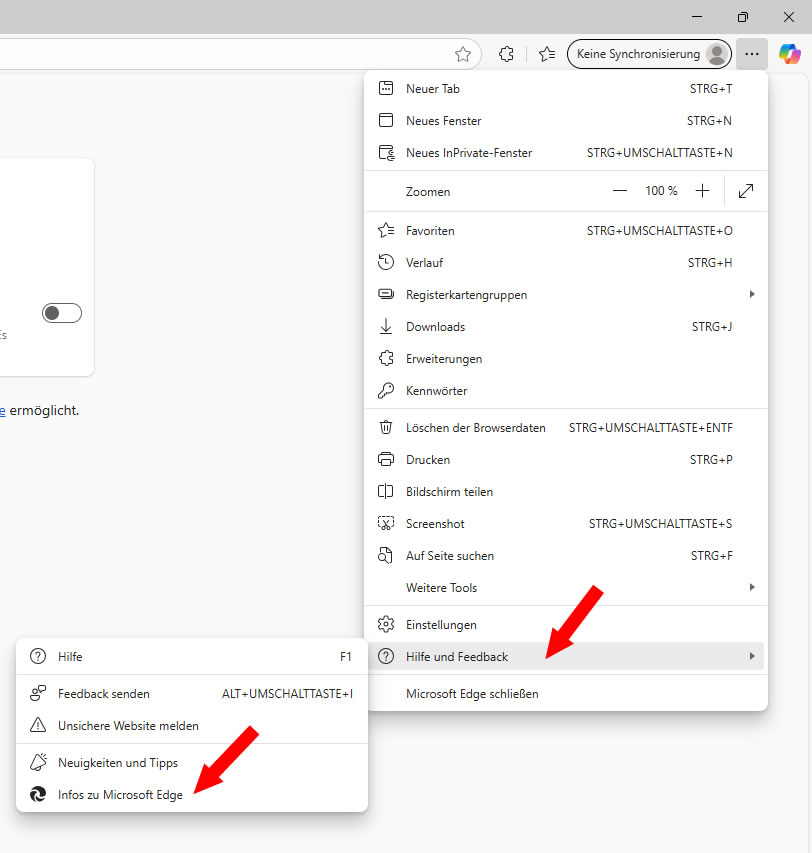Viewport: 812px width, 853px height.
Task: Click the InPrivate window icon
Action: [x=386, y=152]
